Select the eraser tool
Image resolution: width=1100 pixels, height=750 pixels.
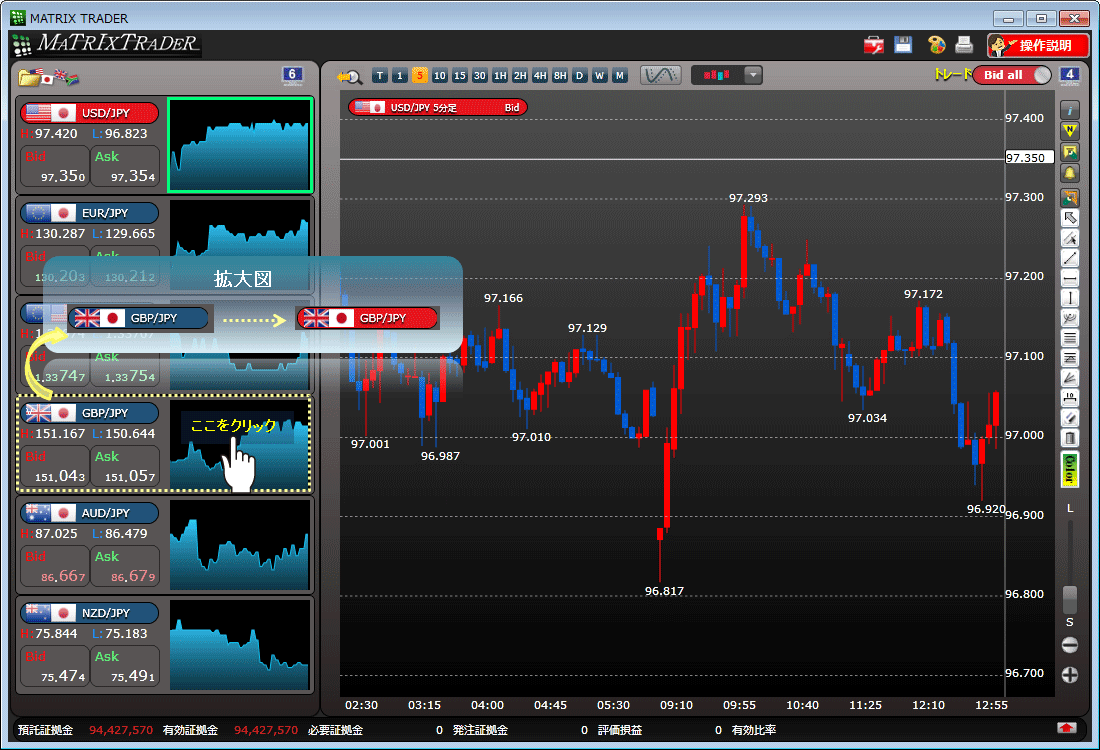click(1070, 418)
